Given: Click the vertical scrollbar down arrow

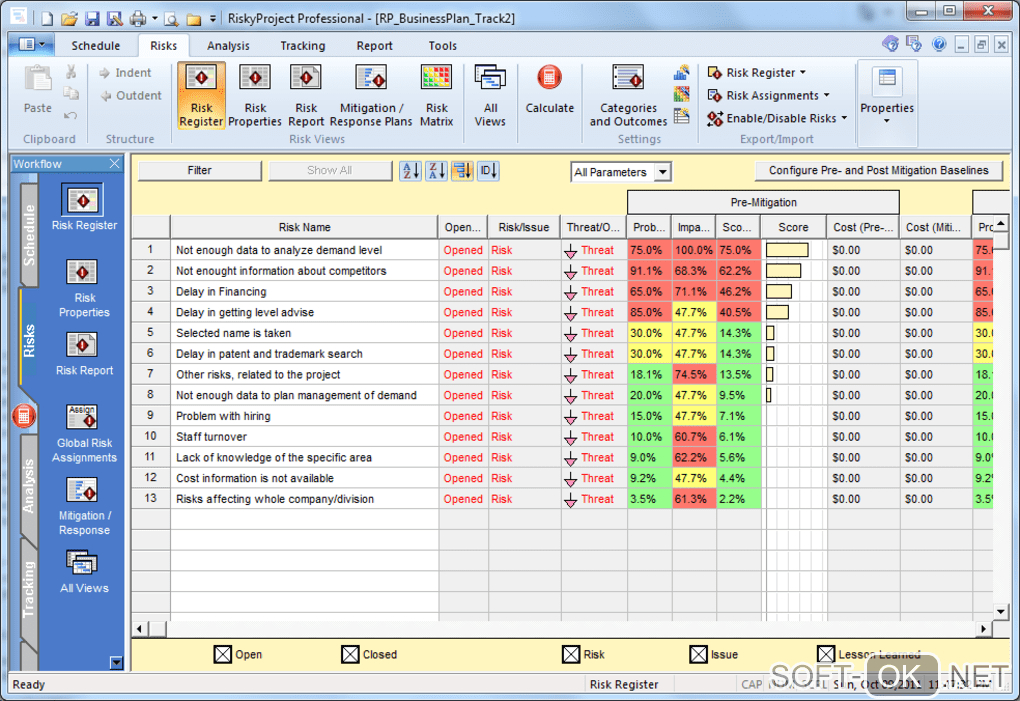Looking at the screenshot, I should point(1000,611).
